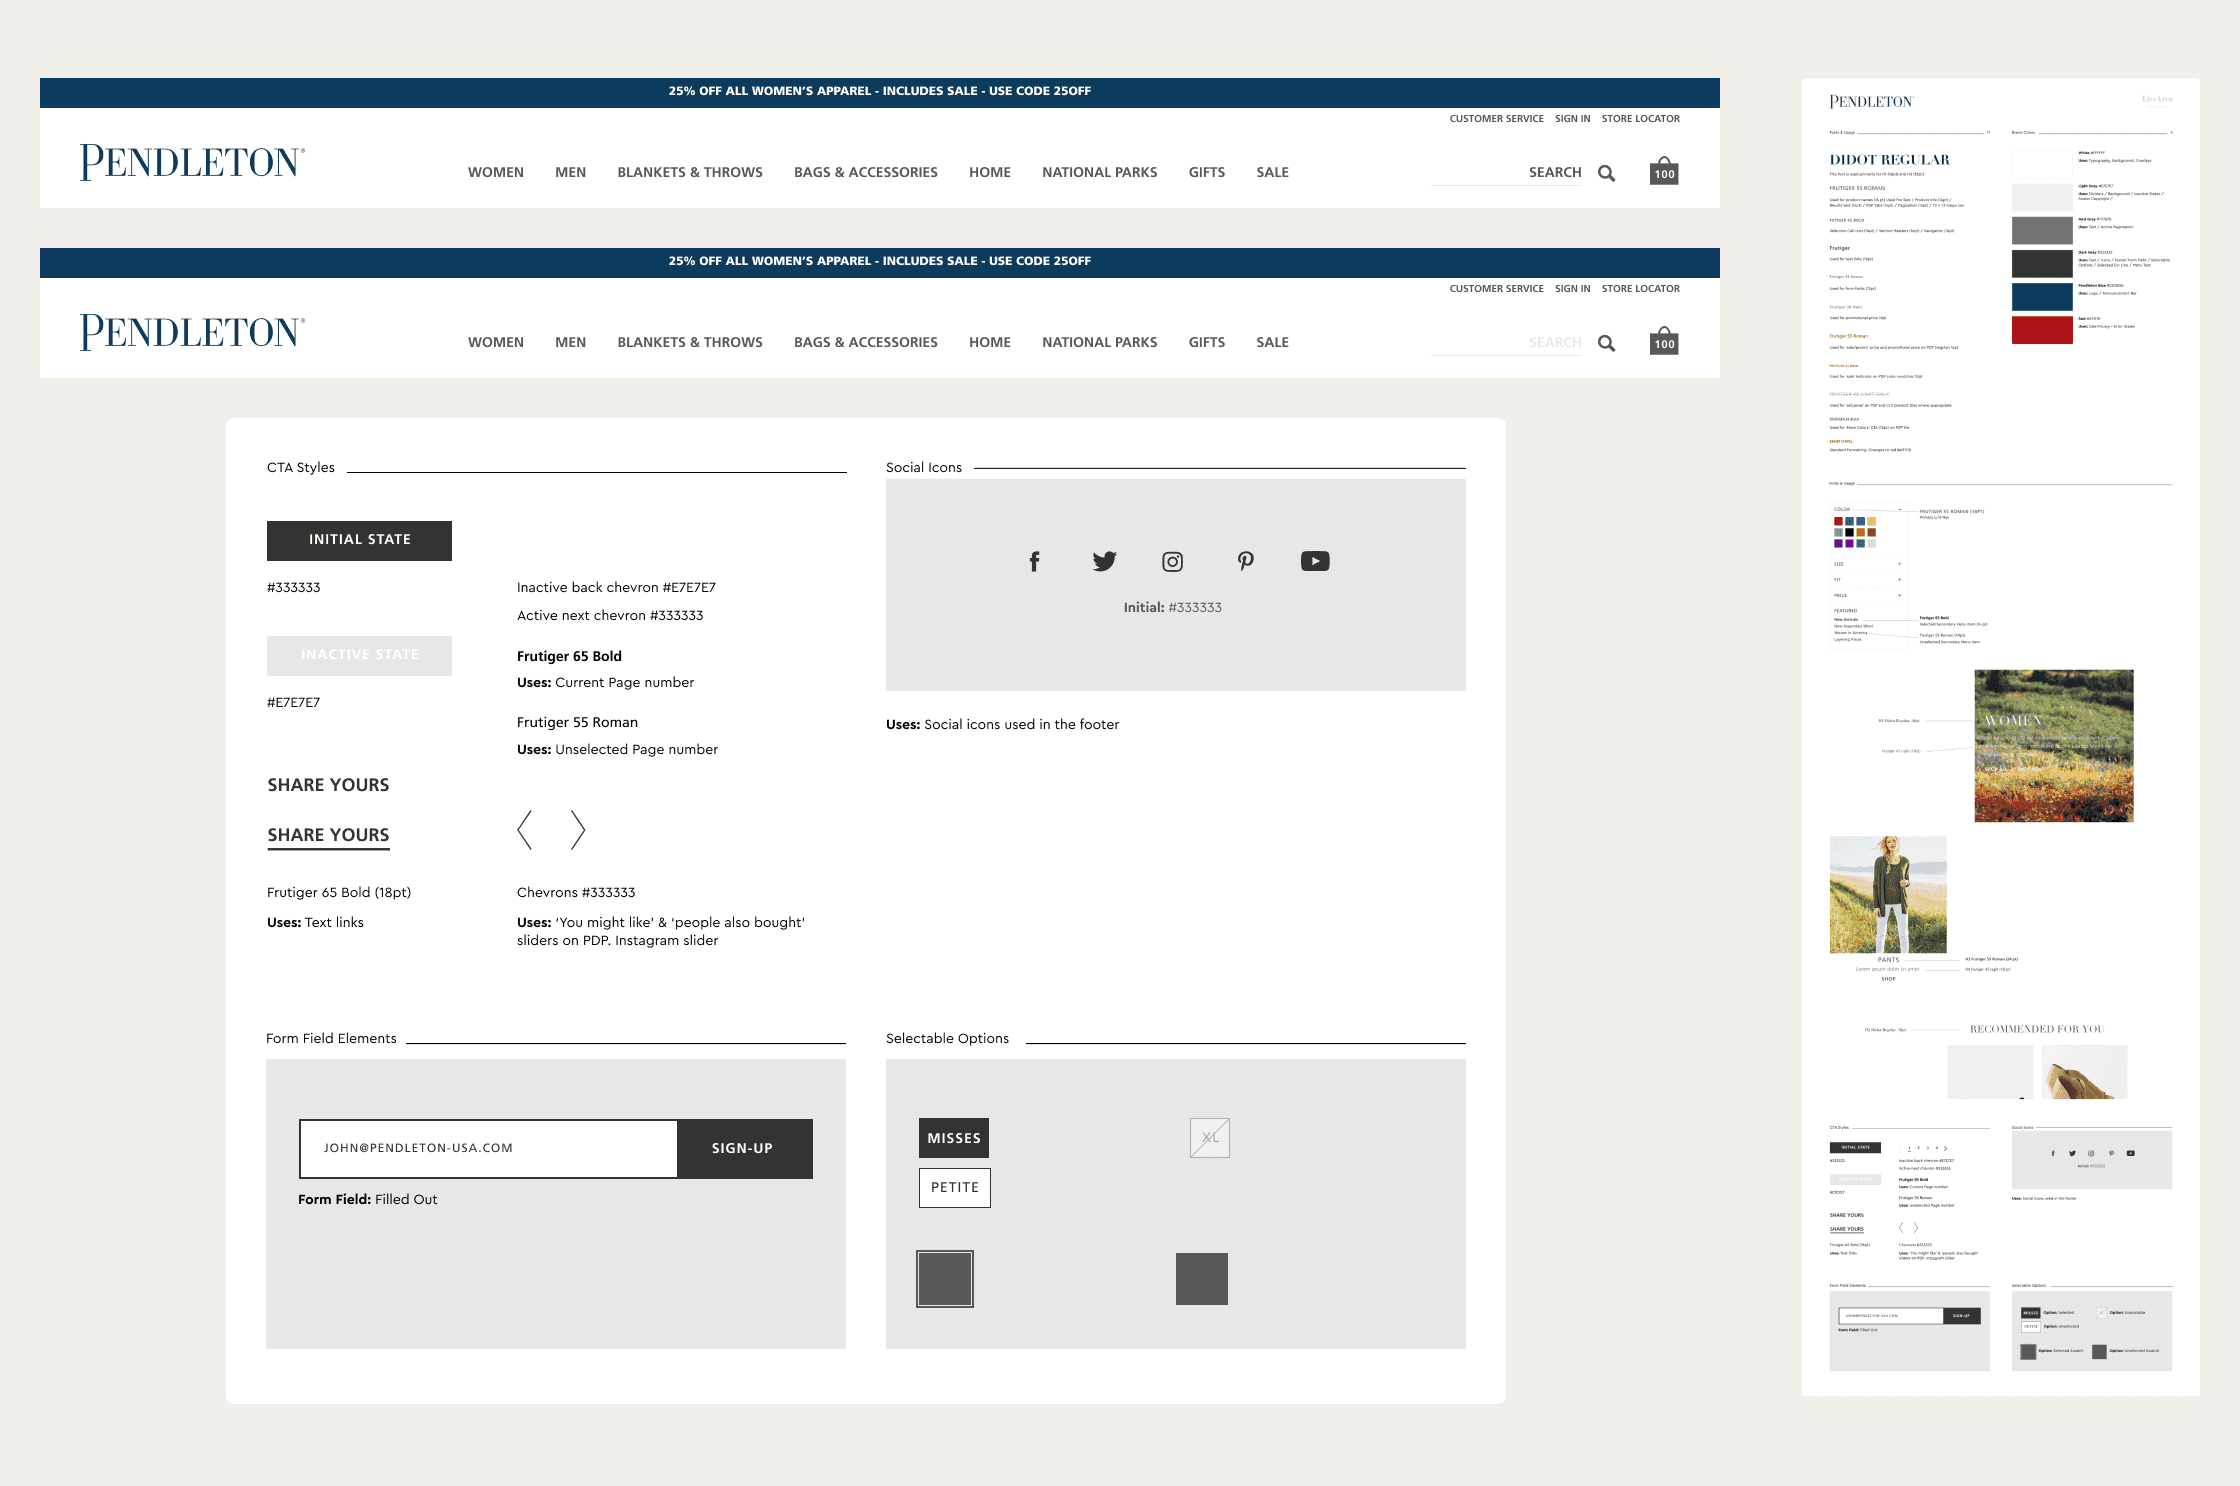Viewport: 2240px width, 1486px height.
Task: Click the back chevron arrow
Action: [x=525, y=830]
